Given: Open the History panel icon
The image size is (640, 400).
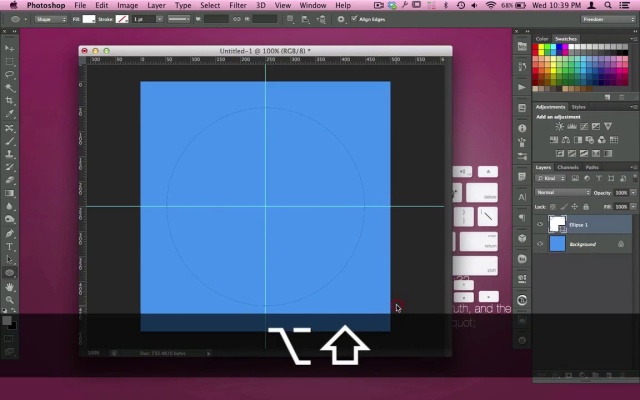Looking at the screenshot, I should [522, 67].
